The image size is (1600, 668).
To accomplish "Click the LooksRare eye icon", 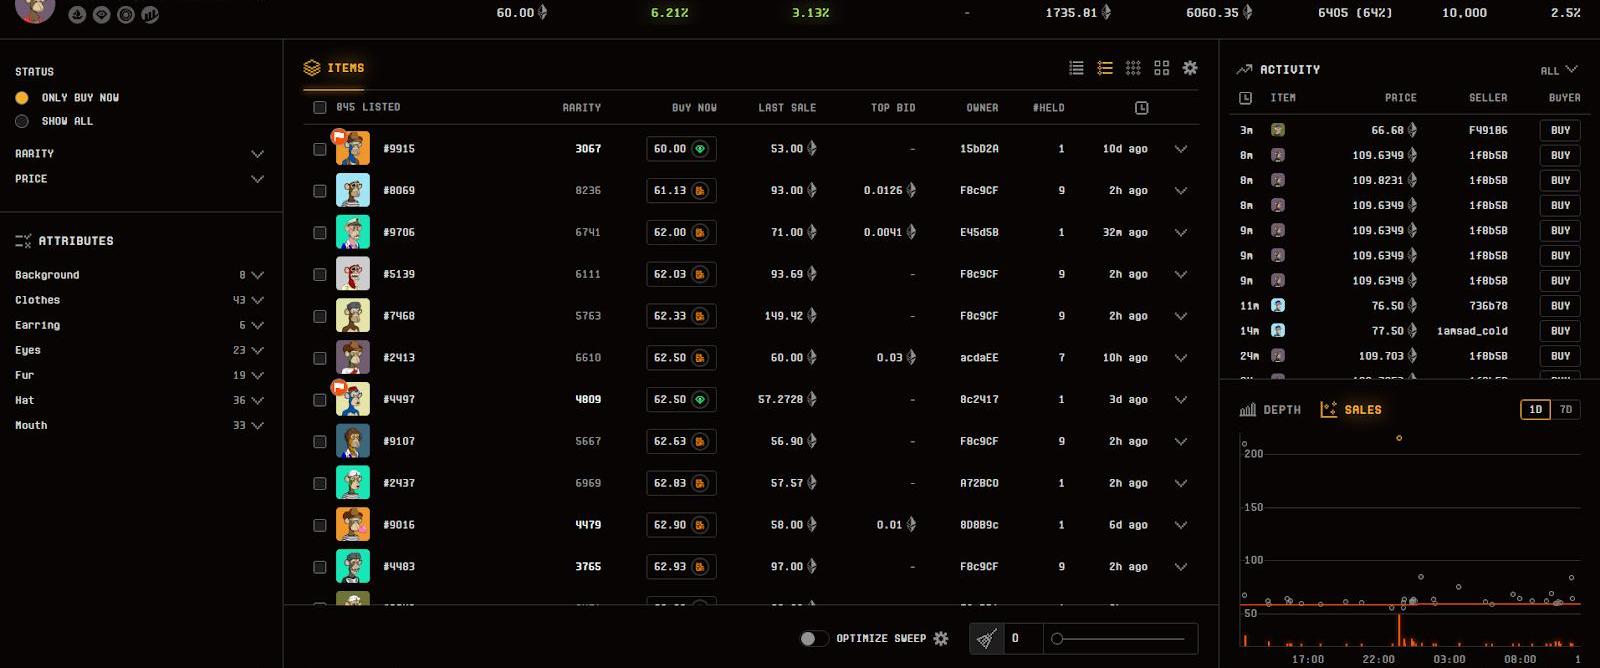I will pyautogui.click(x=101, y=15).
